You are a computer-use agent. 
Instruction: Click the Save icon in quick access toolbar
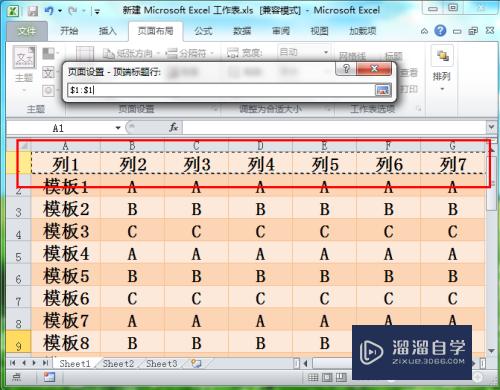point(33,11)
